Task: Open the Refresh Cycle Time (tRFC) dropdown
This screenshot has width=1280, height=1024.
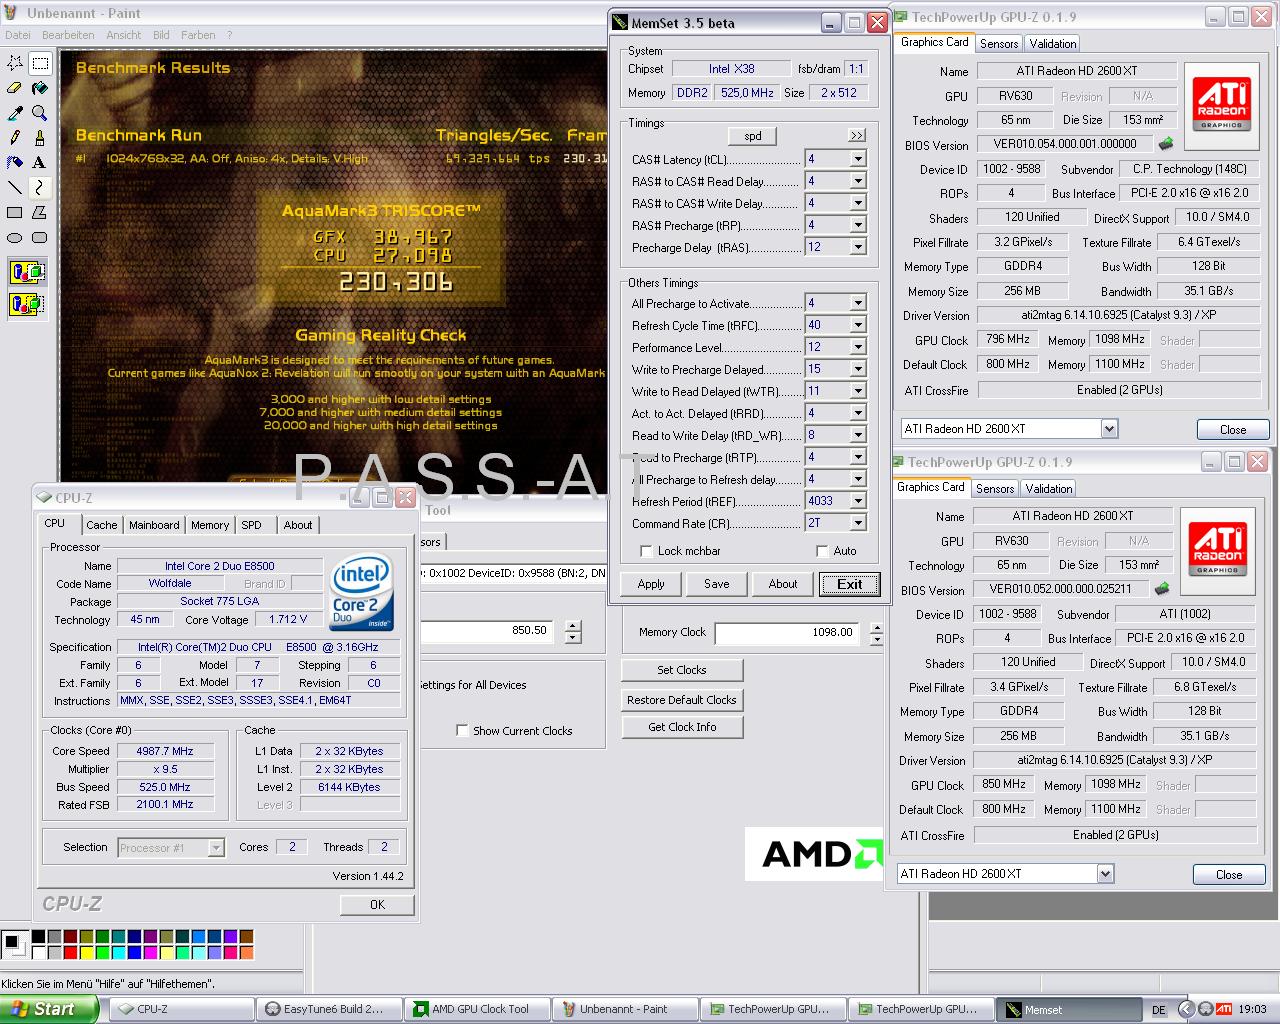Action: [857, 325]
